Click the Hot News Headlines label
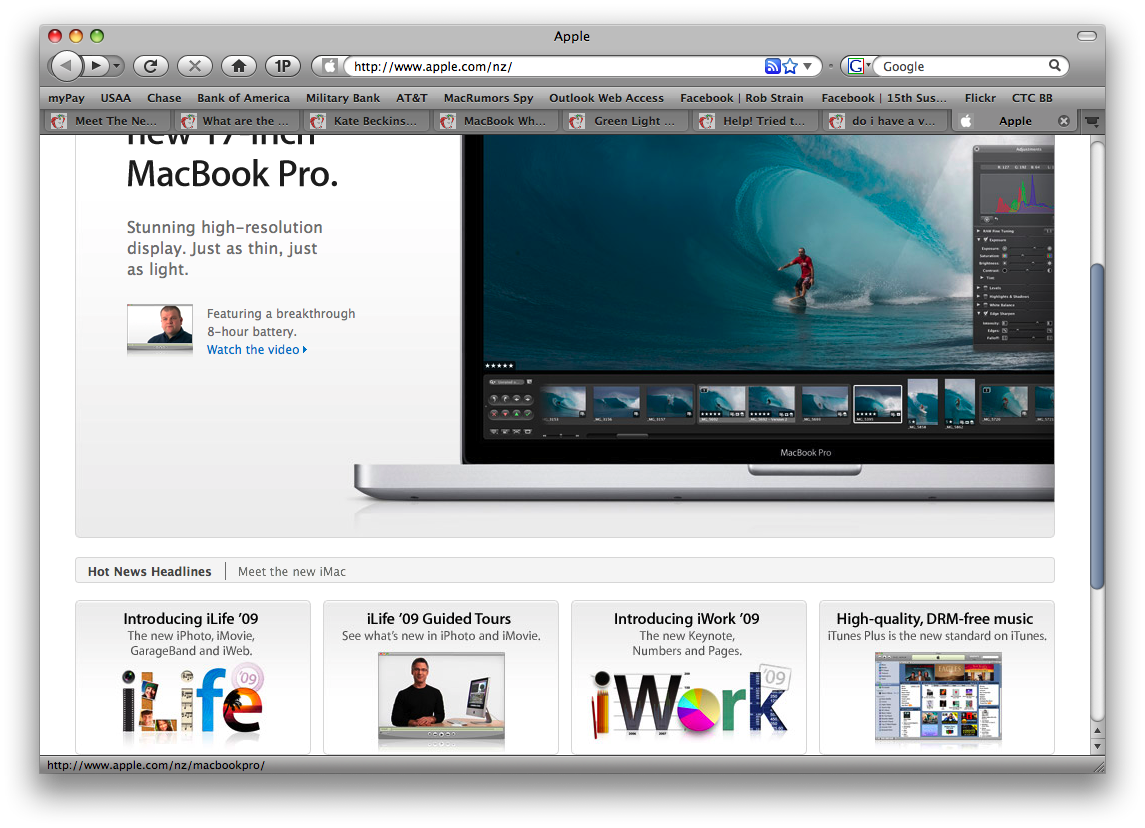1145x828 pixels. [x=150, y=572]
